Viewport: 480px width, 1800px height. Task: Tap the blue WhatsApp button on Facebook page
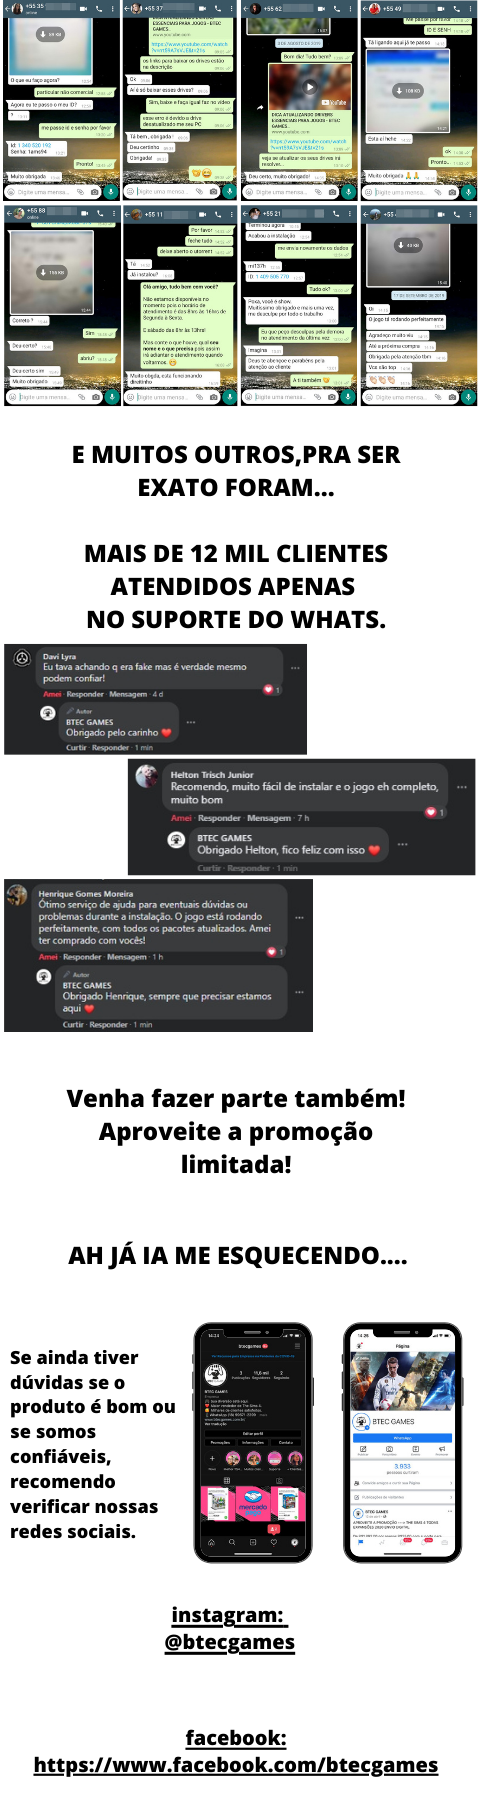point(402,1438)
